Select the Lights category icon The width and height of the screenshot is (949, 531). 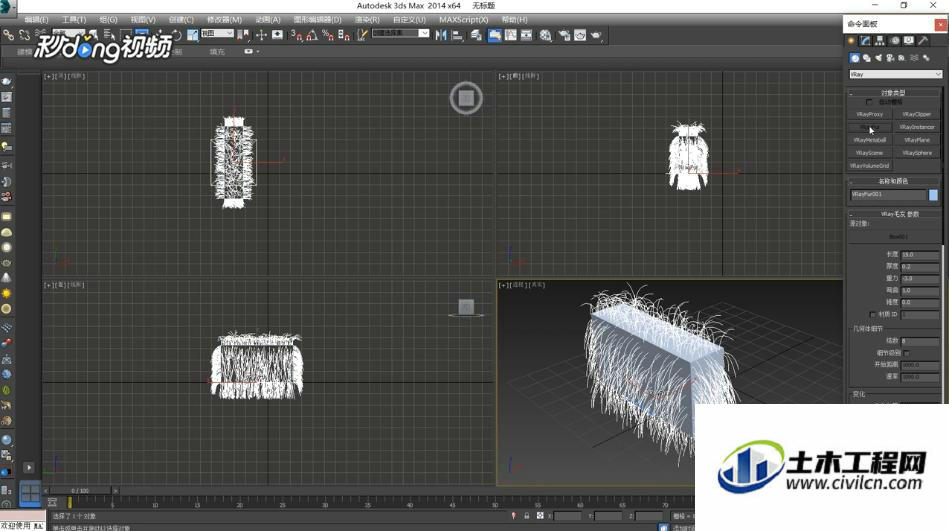coord(878,58)
